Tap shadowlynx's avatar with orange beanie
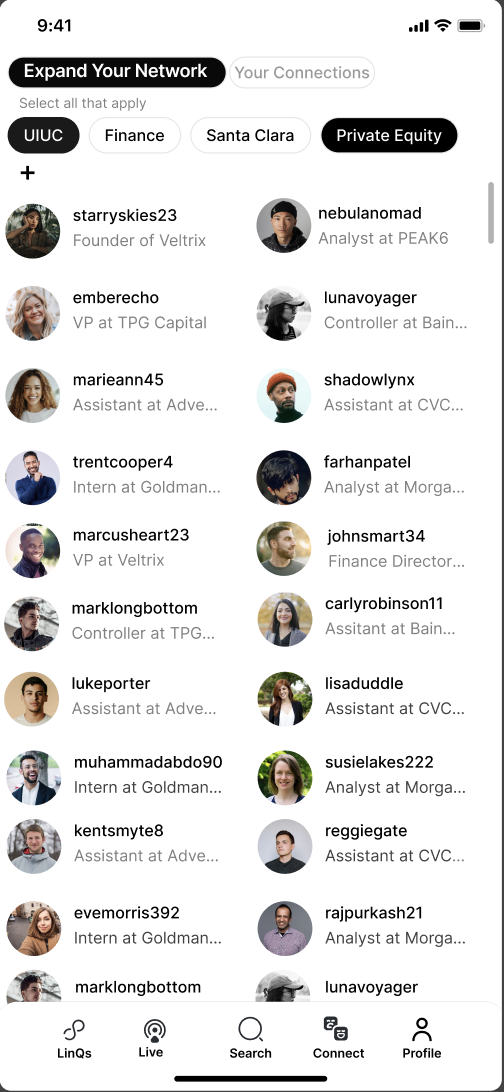 283,396
